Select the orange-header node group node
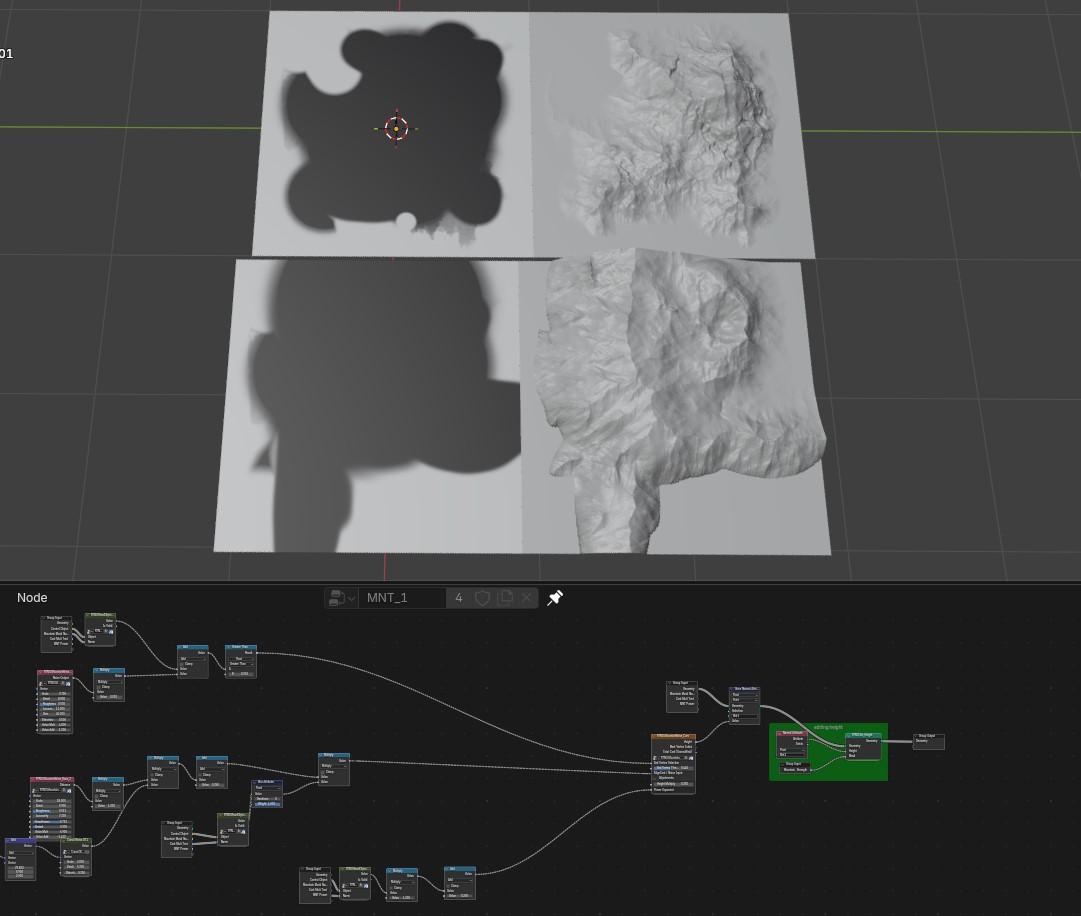1081x916 pixels. click(672, 737)
